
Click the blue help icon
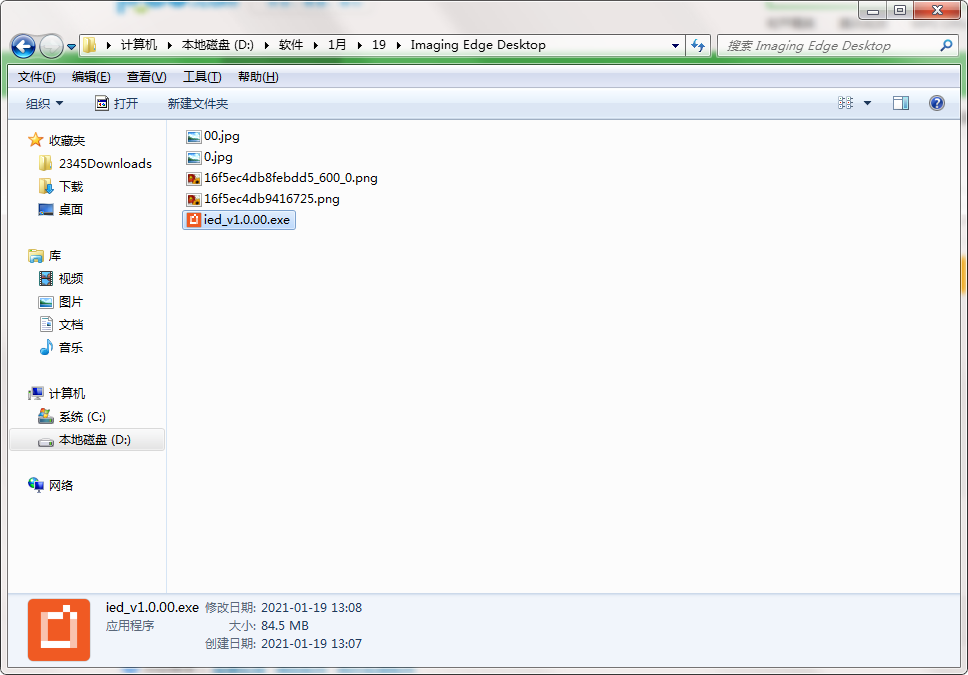[937, 103]
